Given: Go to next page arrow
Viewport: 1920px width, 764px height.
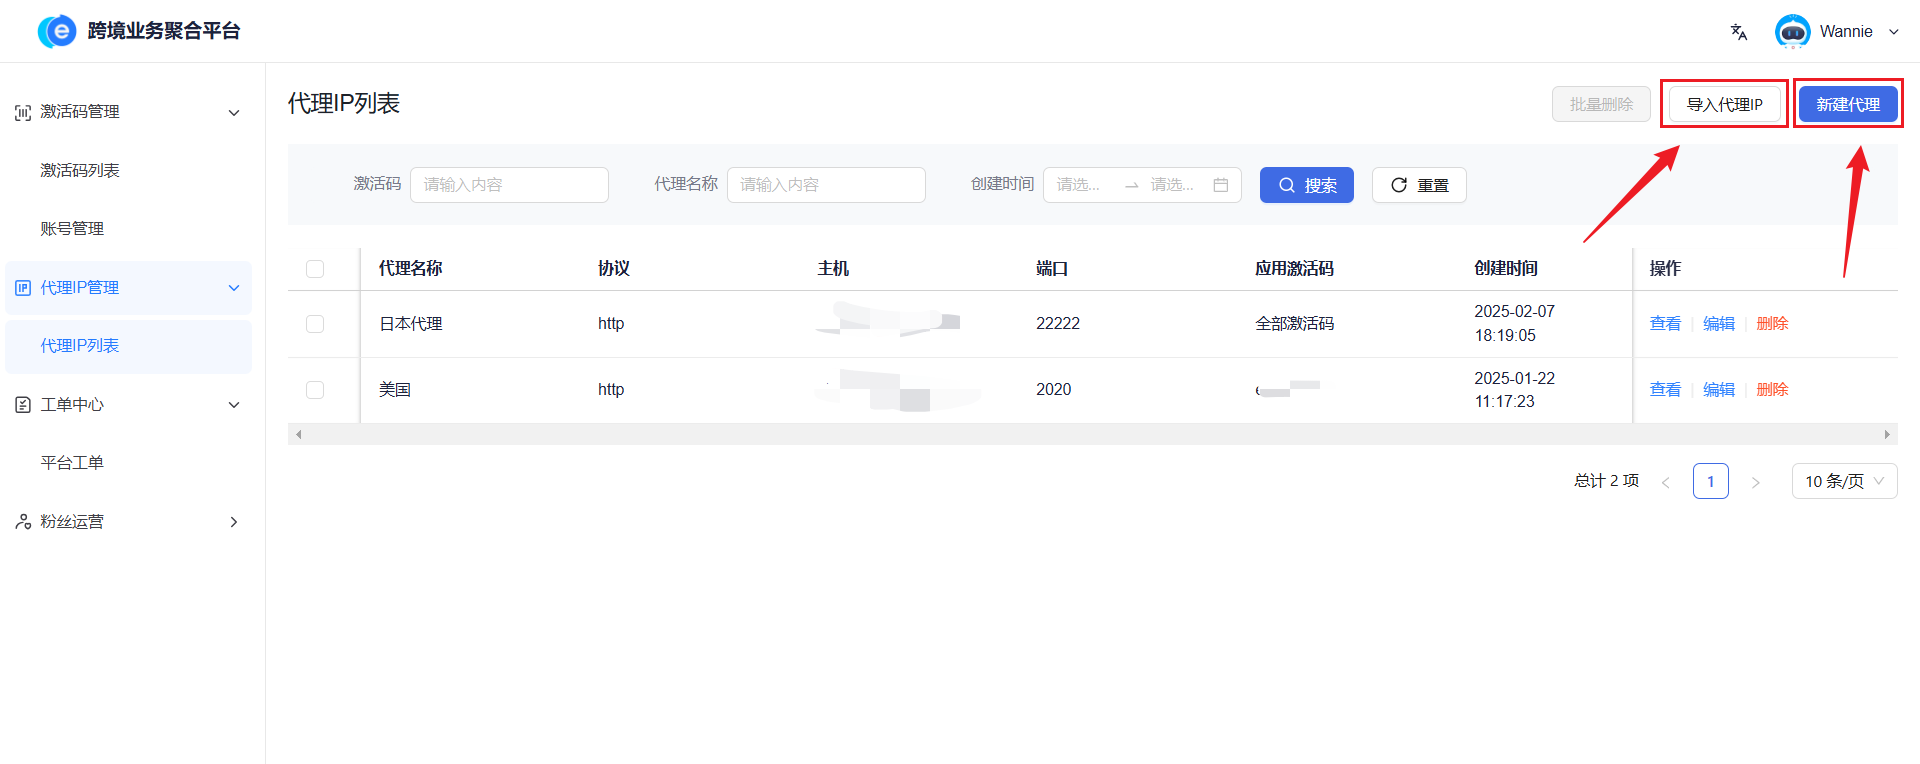Looking at the screenshot, I should pos(1755,482).
